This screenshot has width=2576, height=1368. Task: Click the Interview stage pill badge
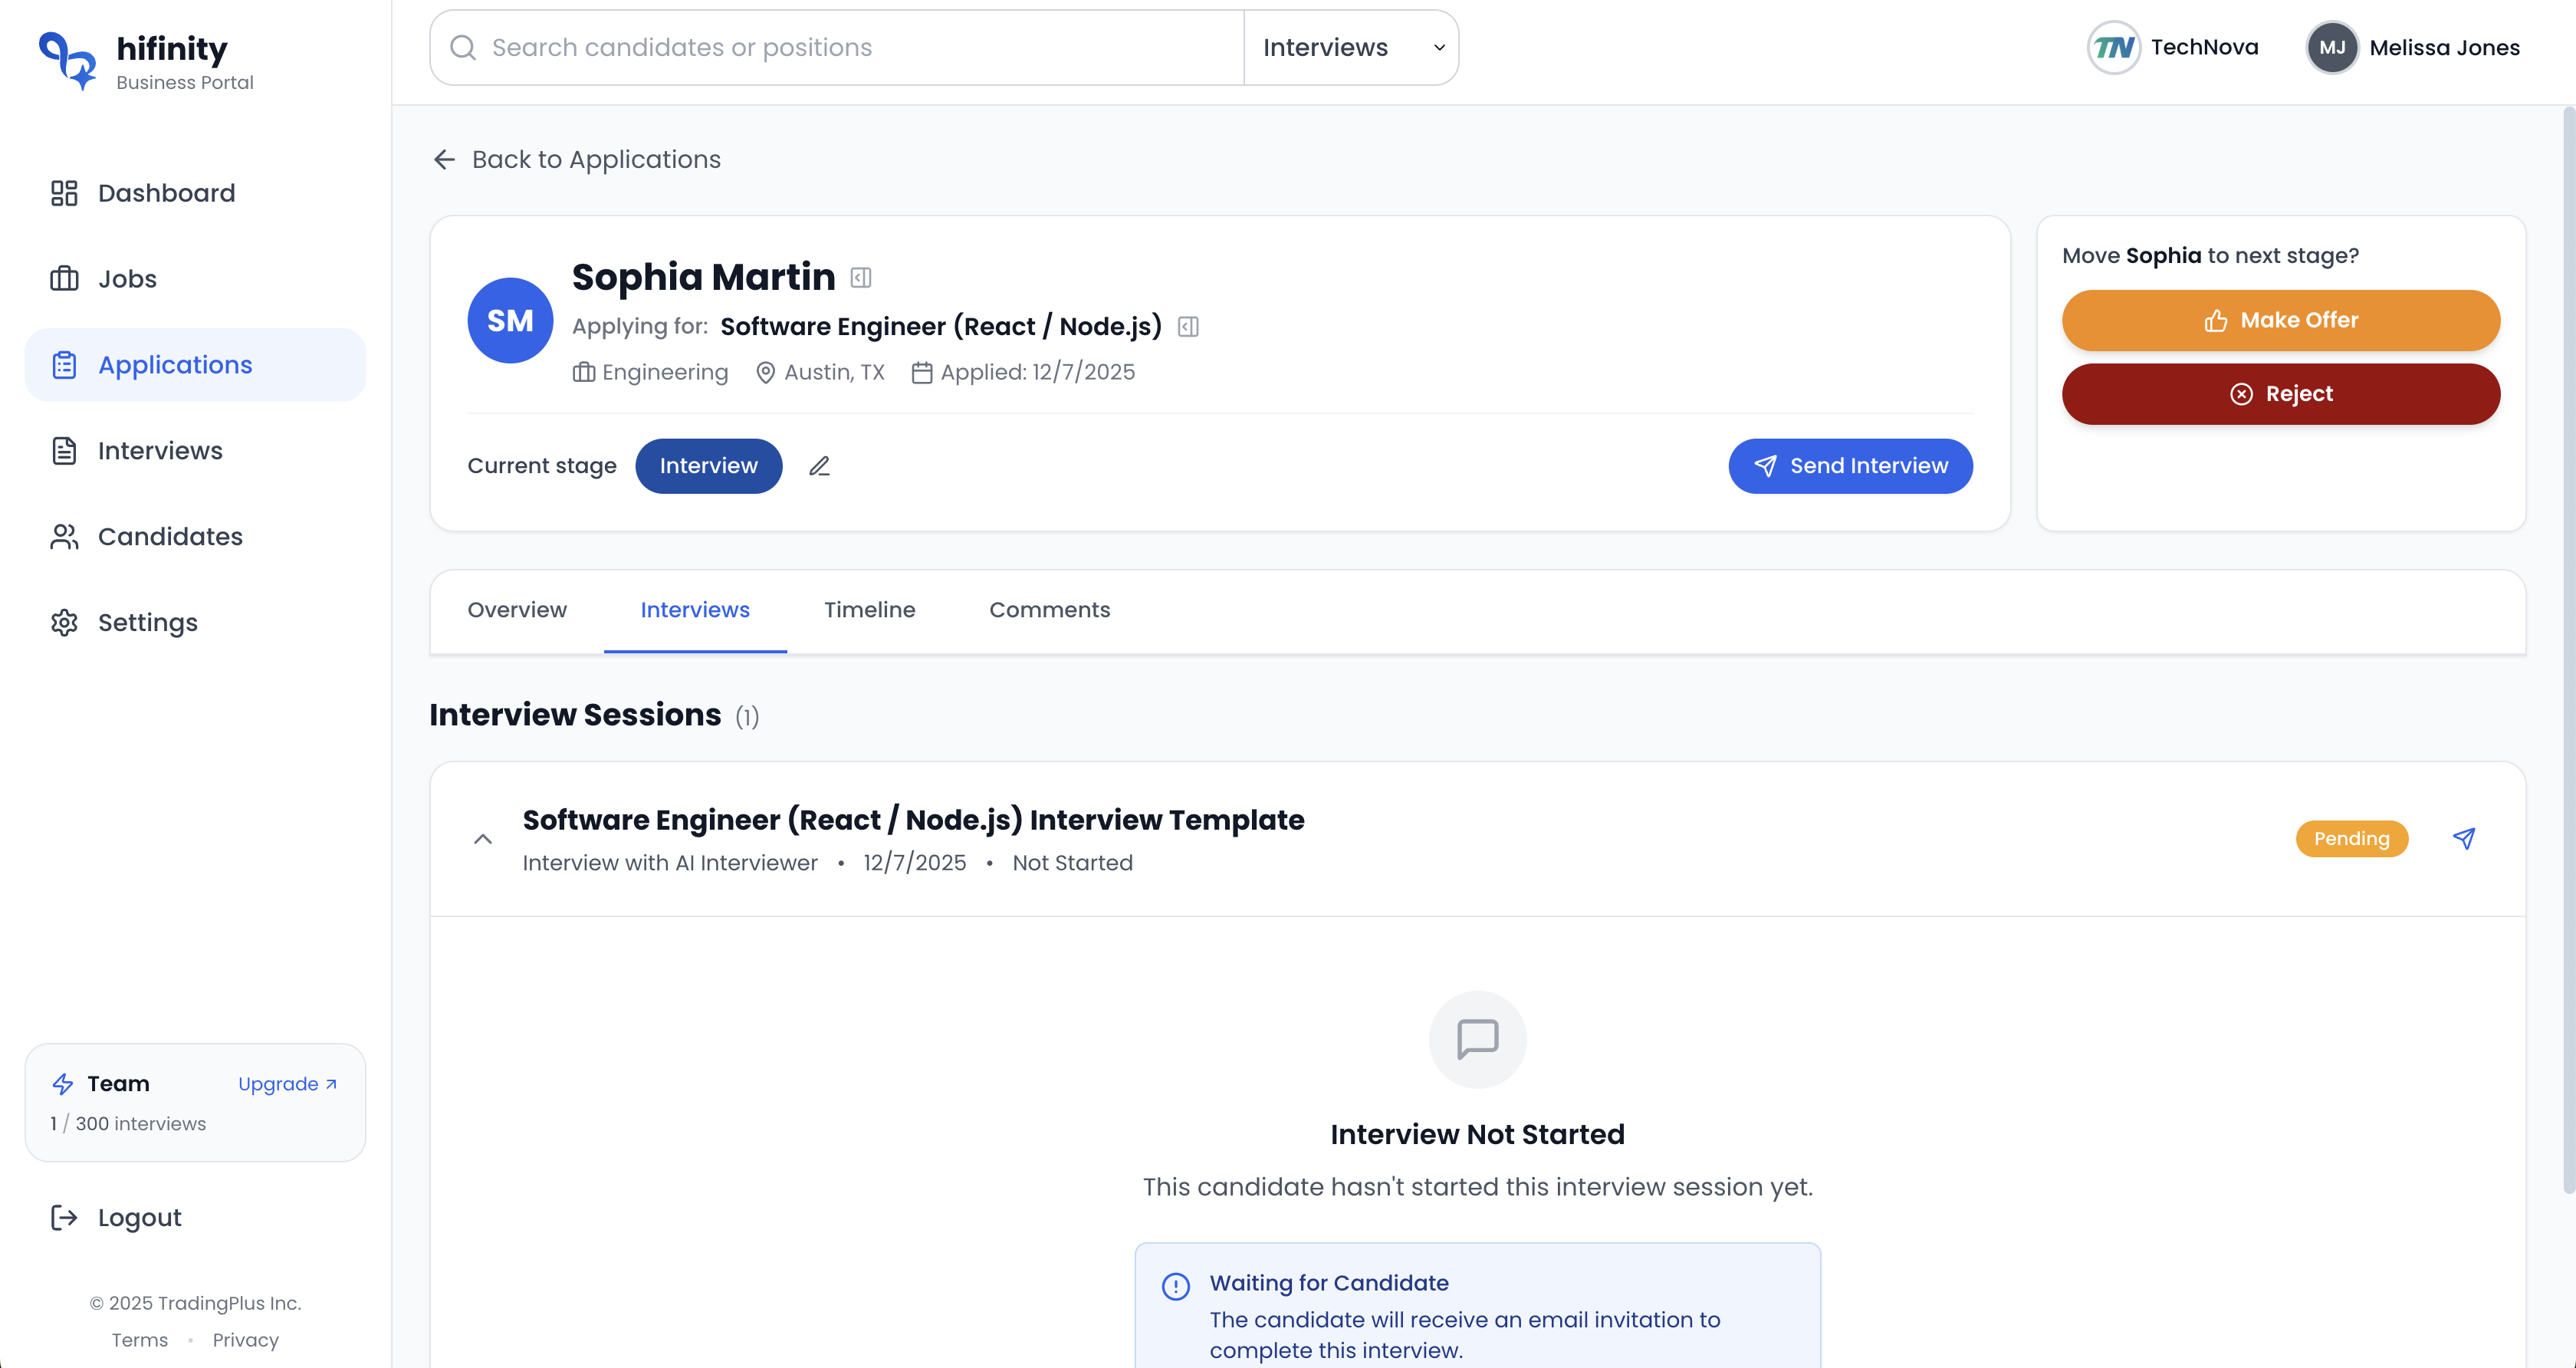point(708,466)
